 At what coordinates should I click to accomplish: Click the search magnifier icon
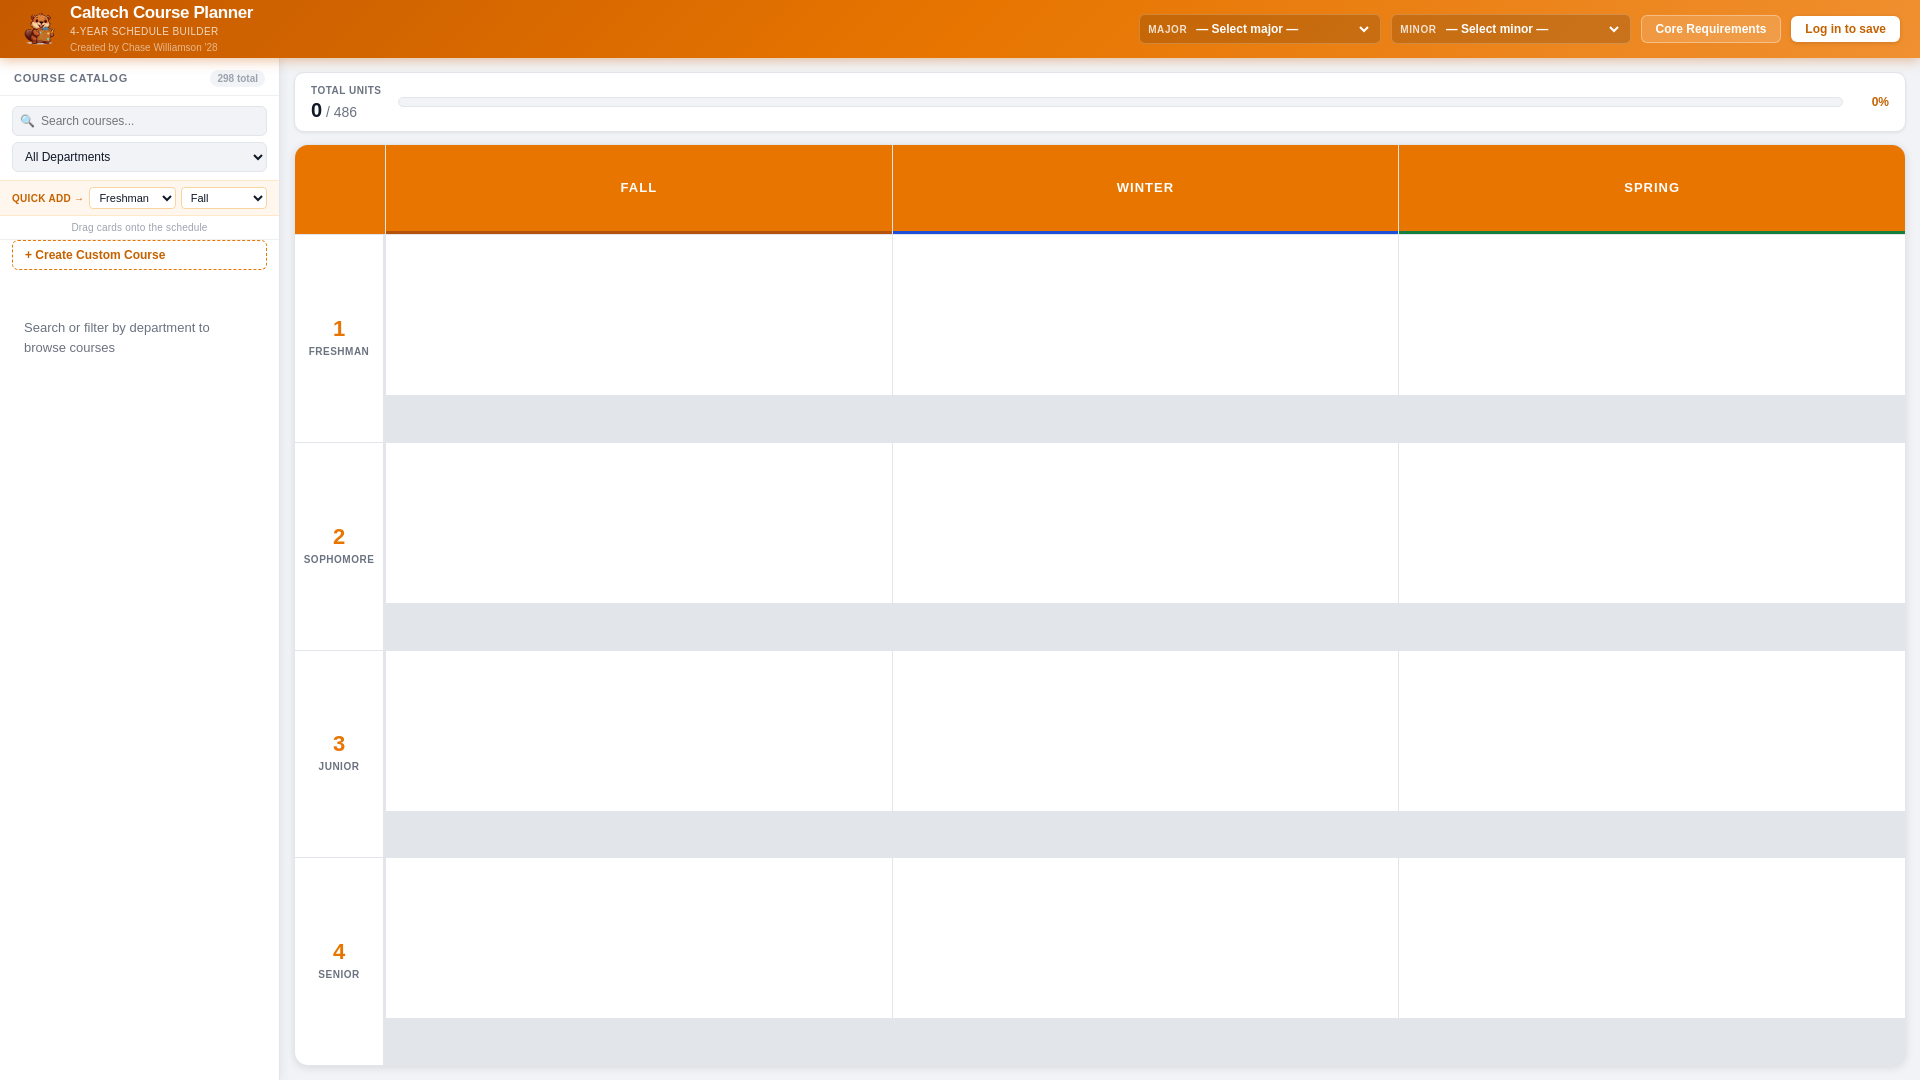27,121
